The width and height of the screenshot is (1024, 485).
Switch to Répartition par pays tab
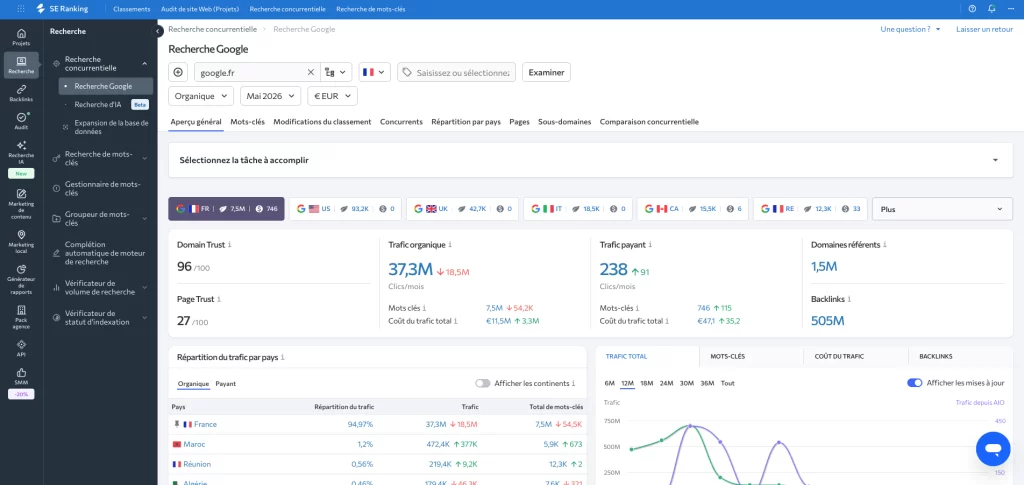click(x=466, y=121)
